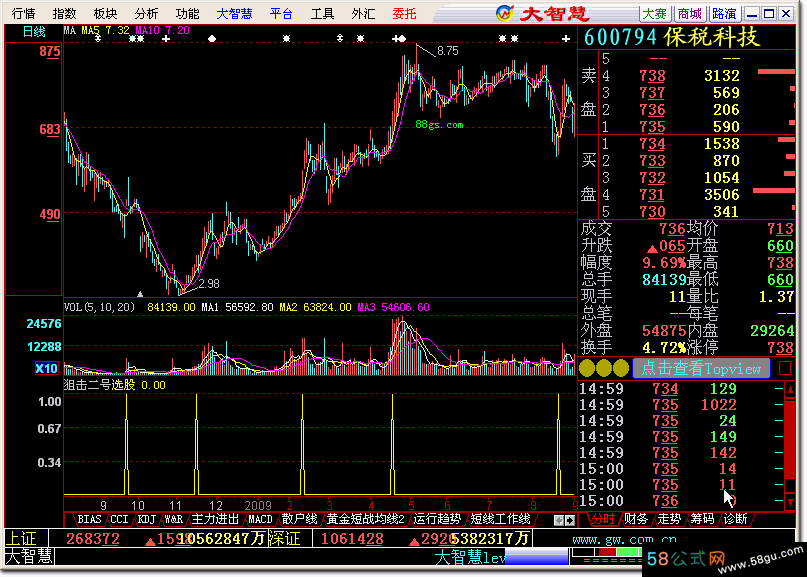Click buy level 1 price 734
Image resolution: width=807 pixels, height=577 pixels.
[x=652, y=144]
